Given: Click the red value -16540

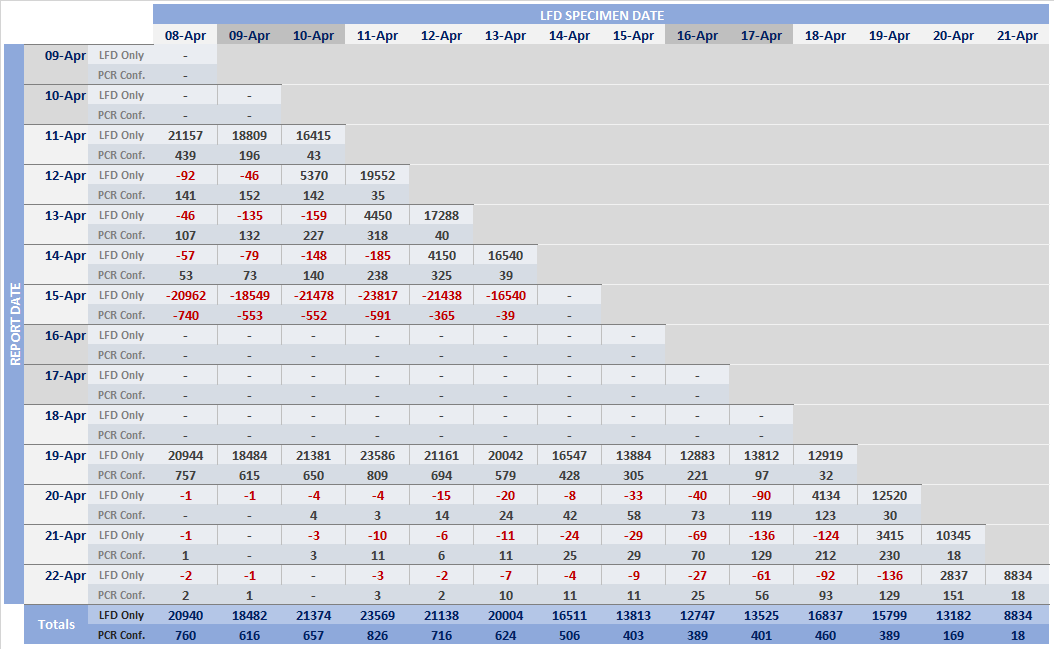Looking at the screenshot, I should coord(505,295).
